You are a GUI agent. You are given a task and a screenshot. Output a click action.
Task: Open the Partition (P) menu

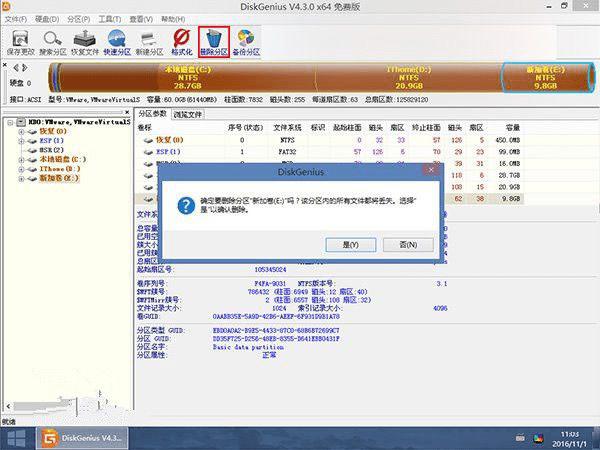[x=78, y=19]
